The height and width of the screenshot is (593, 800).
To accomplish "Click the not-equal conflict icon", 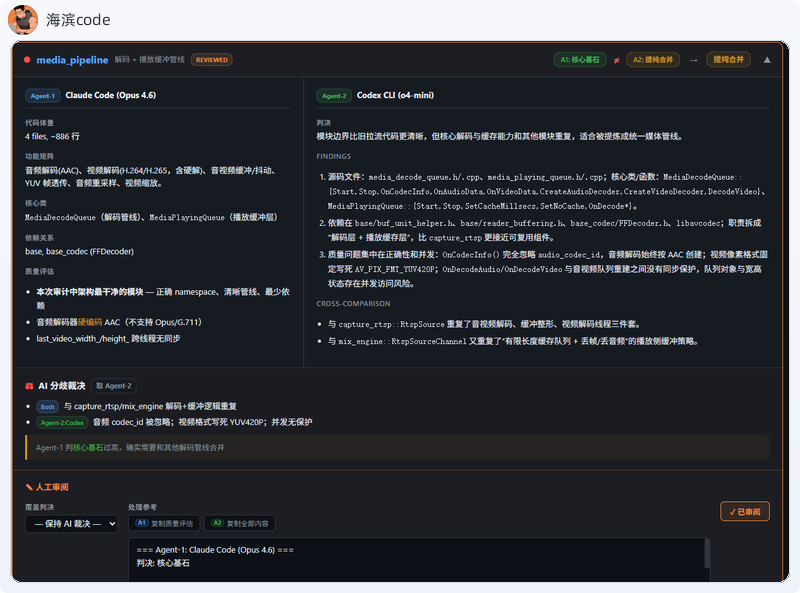I will pos(616,60).
